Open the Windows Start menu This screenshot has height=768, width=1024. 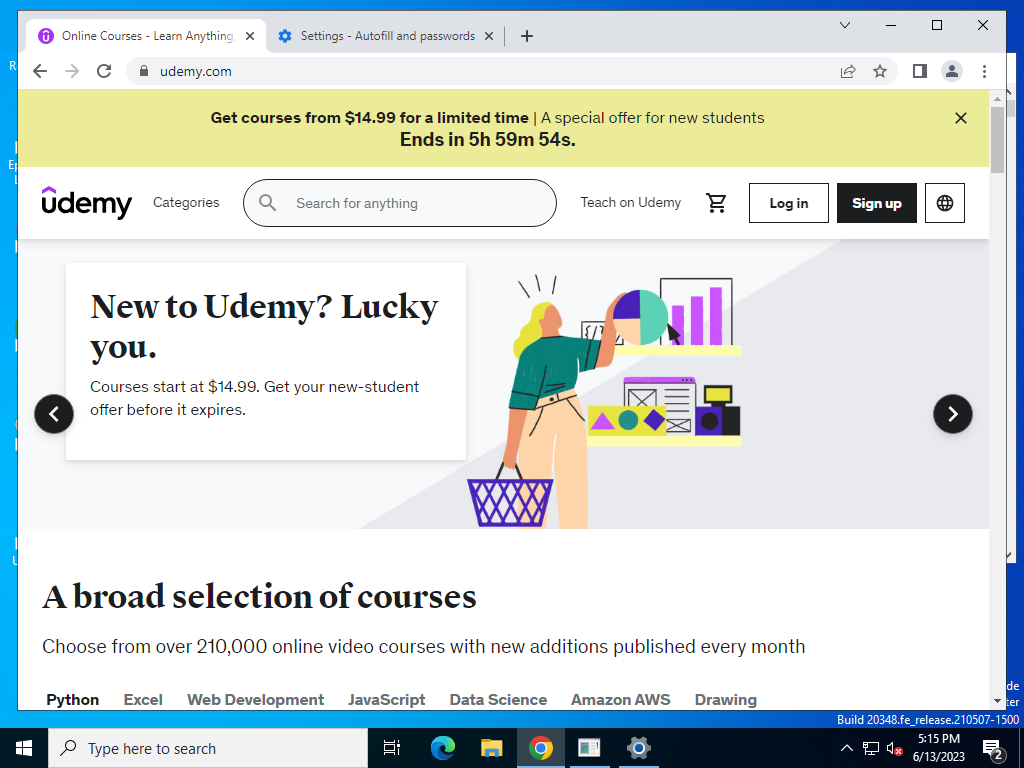coord(24,748)
